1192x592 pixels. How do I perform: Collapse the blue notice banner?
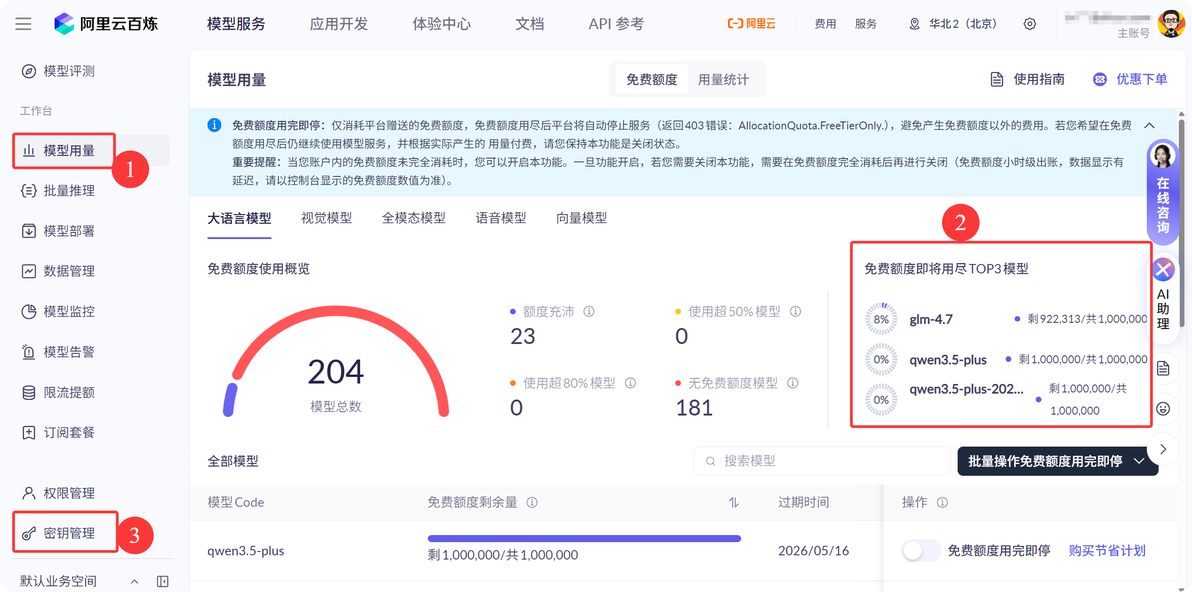pos(1149,125)
